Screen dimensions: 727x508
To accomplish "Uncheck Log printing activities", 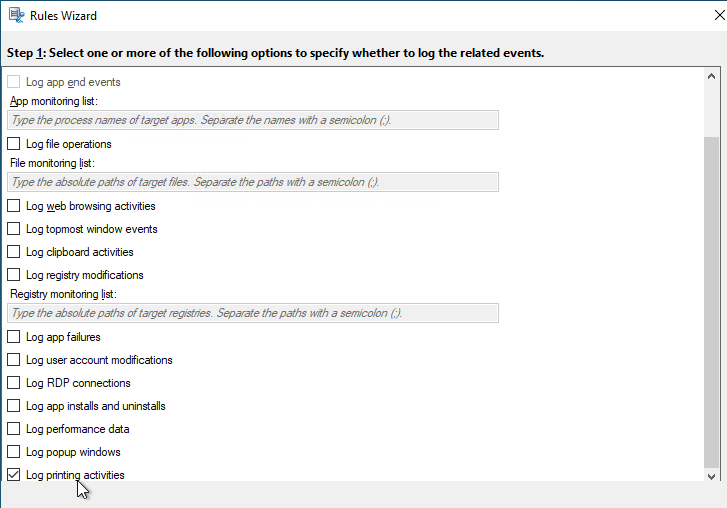I will 13,475.
